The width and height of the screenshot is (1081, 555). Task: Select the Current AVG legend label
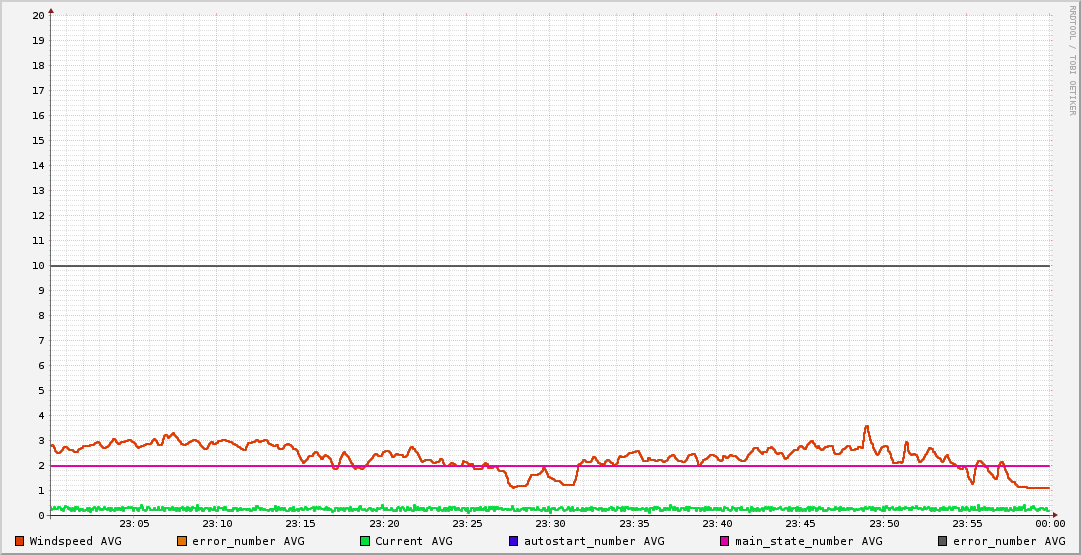click(x=413, y=541)
